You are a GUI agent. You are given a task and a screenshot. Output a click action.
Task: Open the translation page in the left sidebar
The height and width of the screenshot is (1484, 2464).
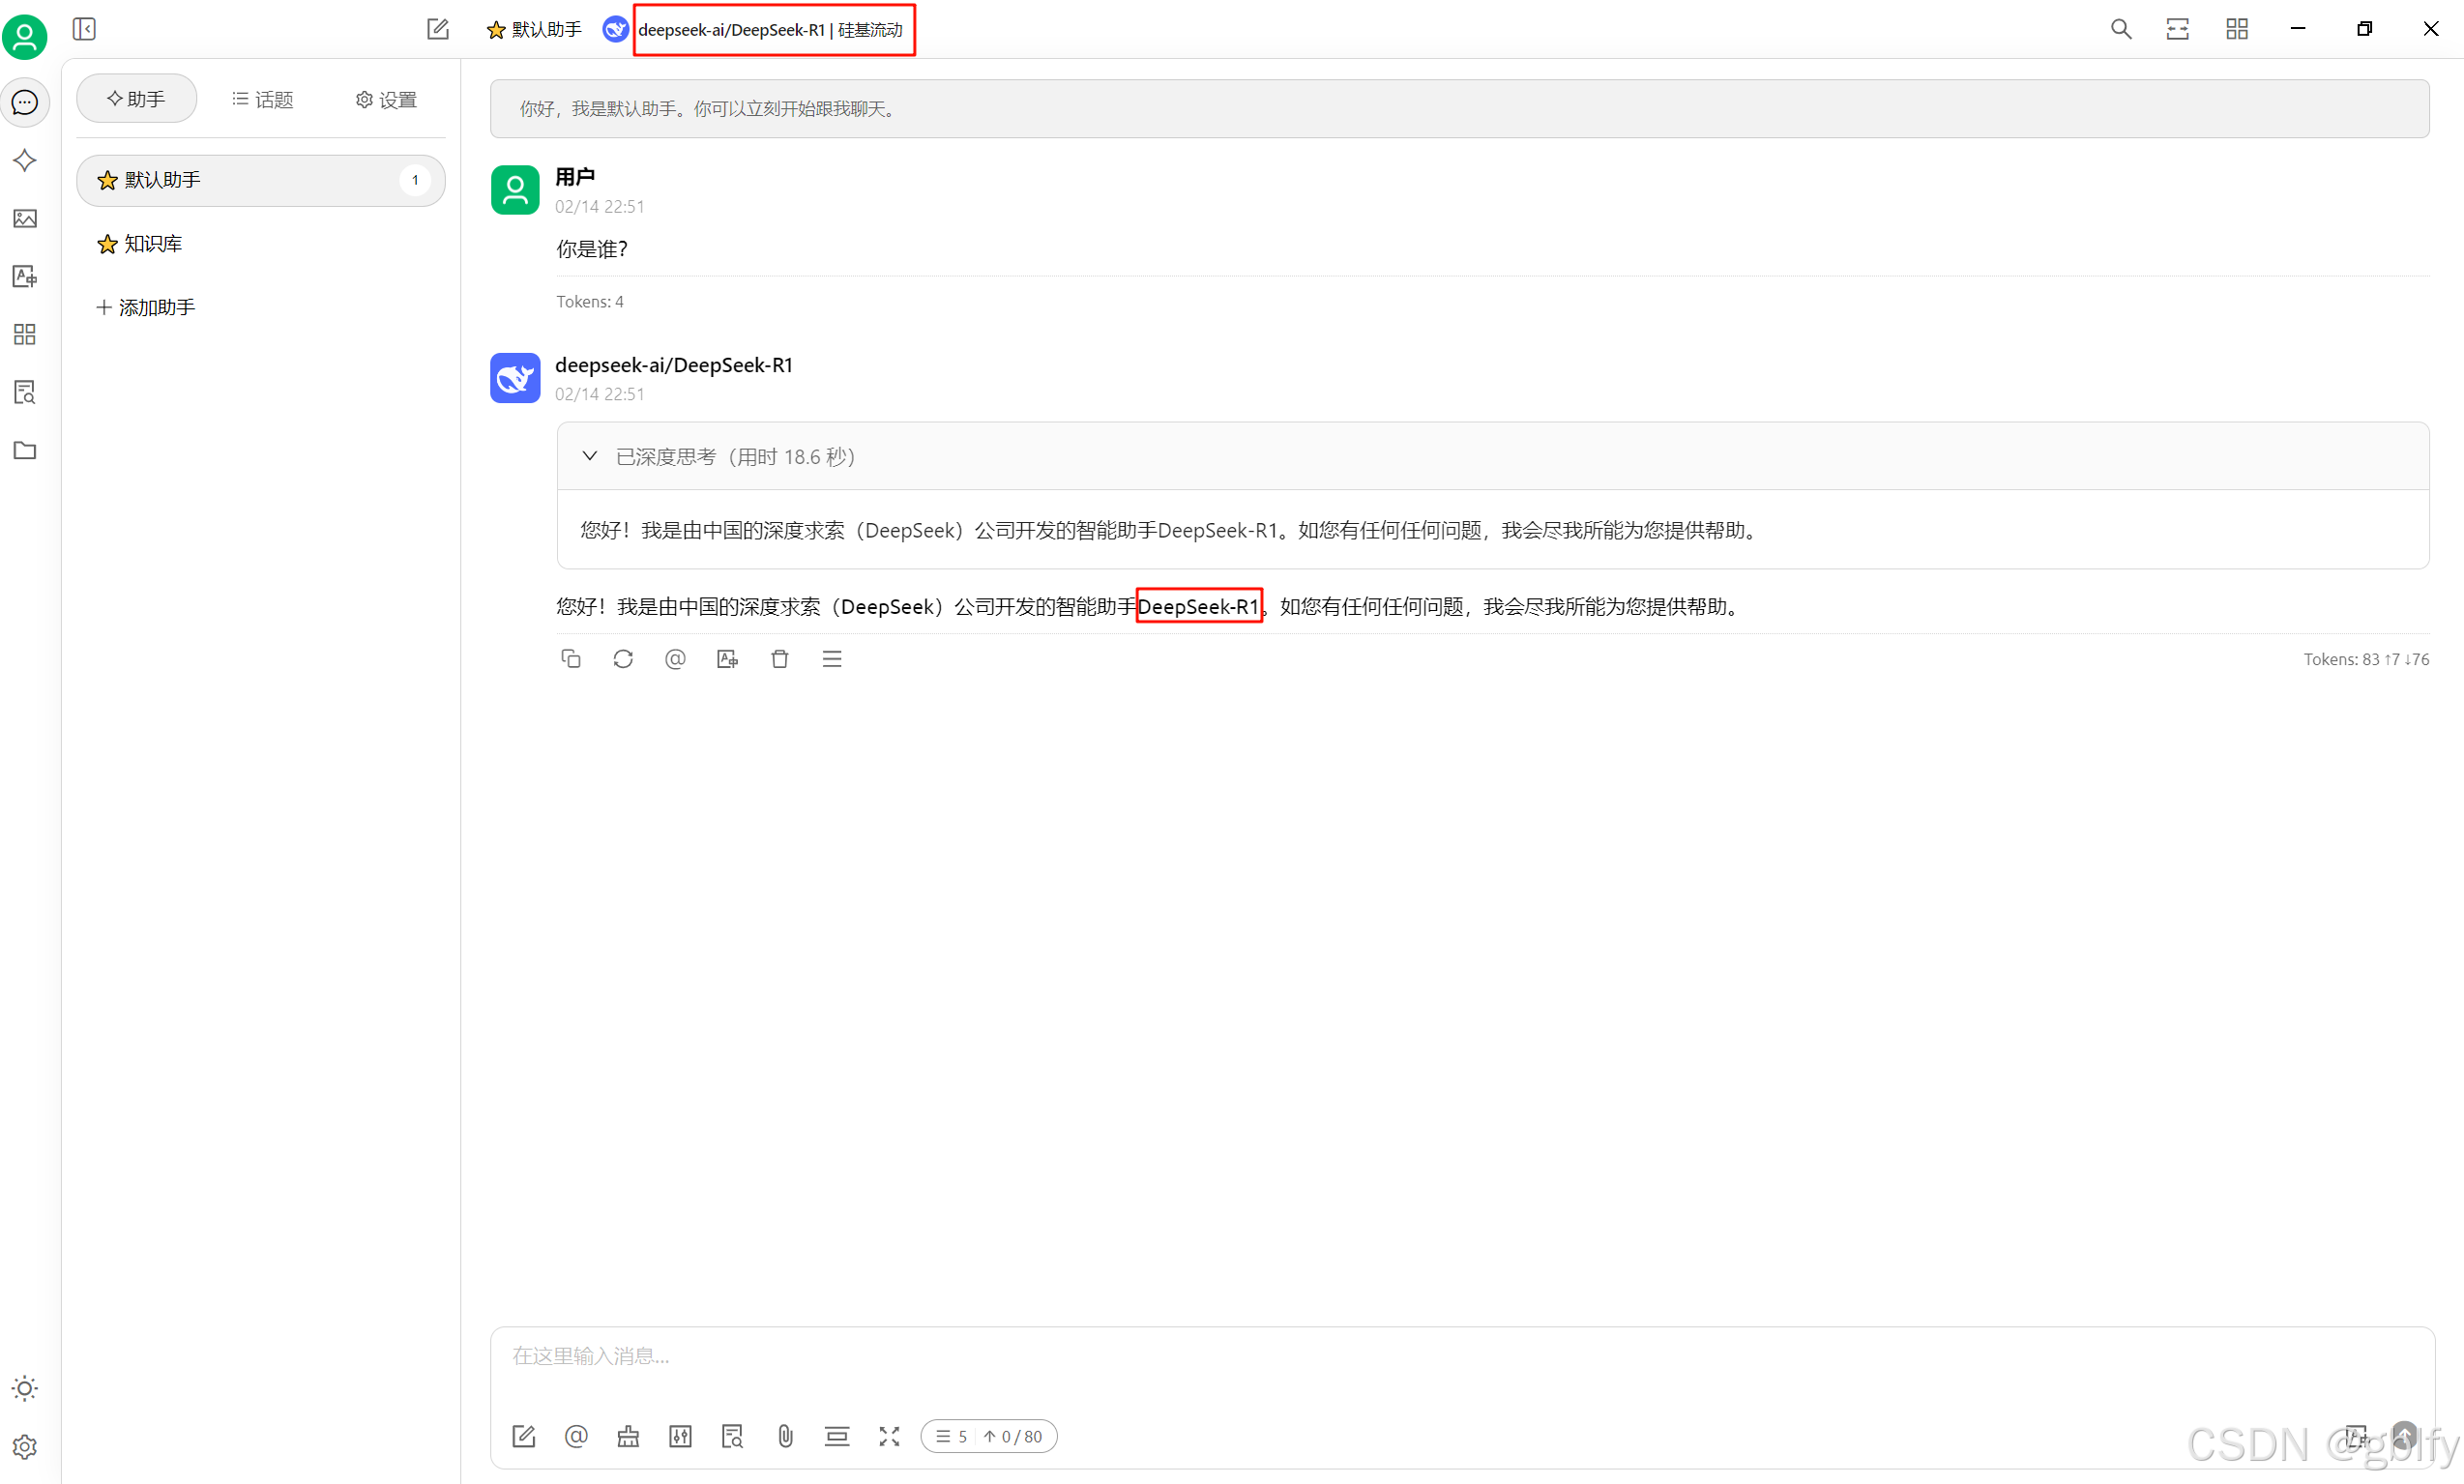pos(25,276)
